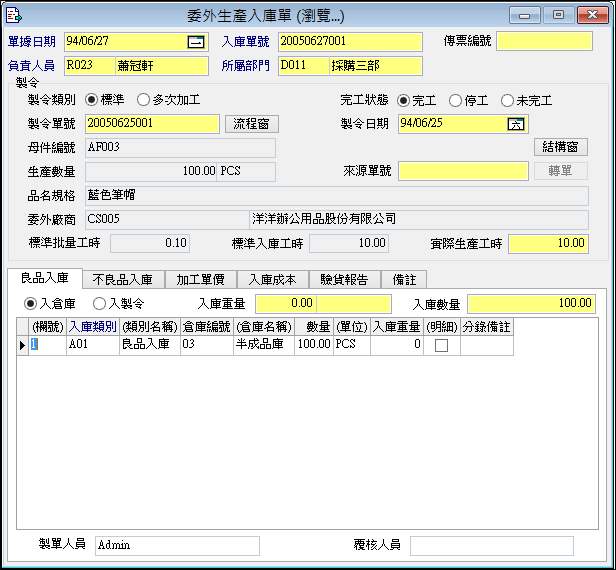Toggle the 明細 checkbox in row 1

click(441, 345)
